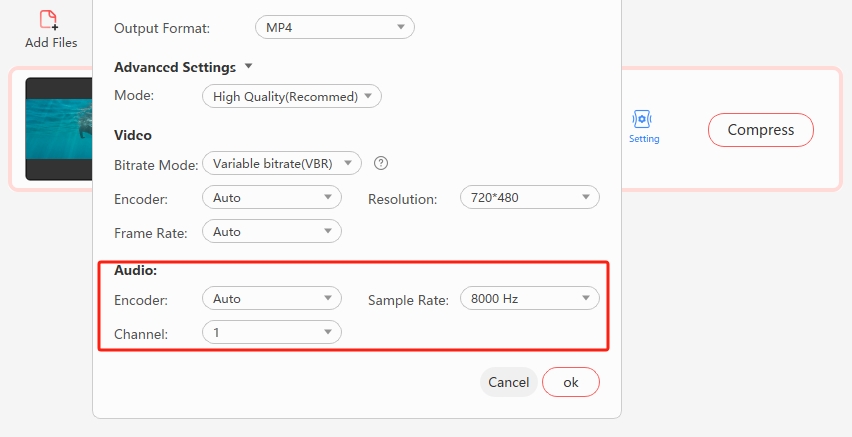The width and height of the screenshot is (852, 437).
Task: Click the Audio: section heading
Action: pyautogui.click(x=135, y=270)
